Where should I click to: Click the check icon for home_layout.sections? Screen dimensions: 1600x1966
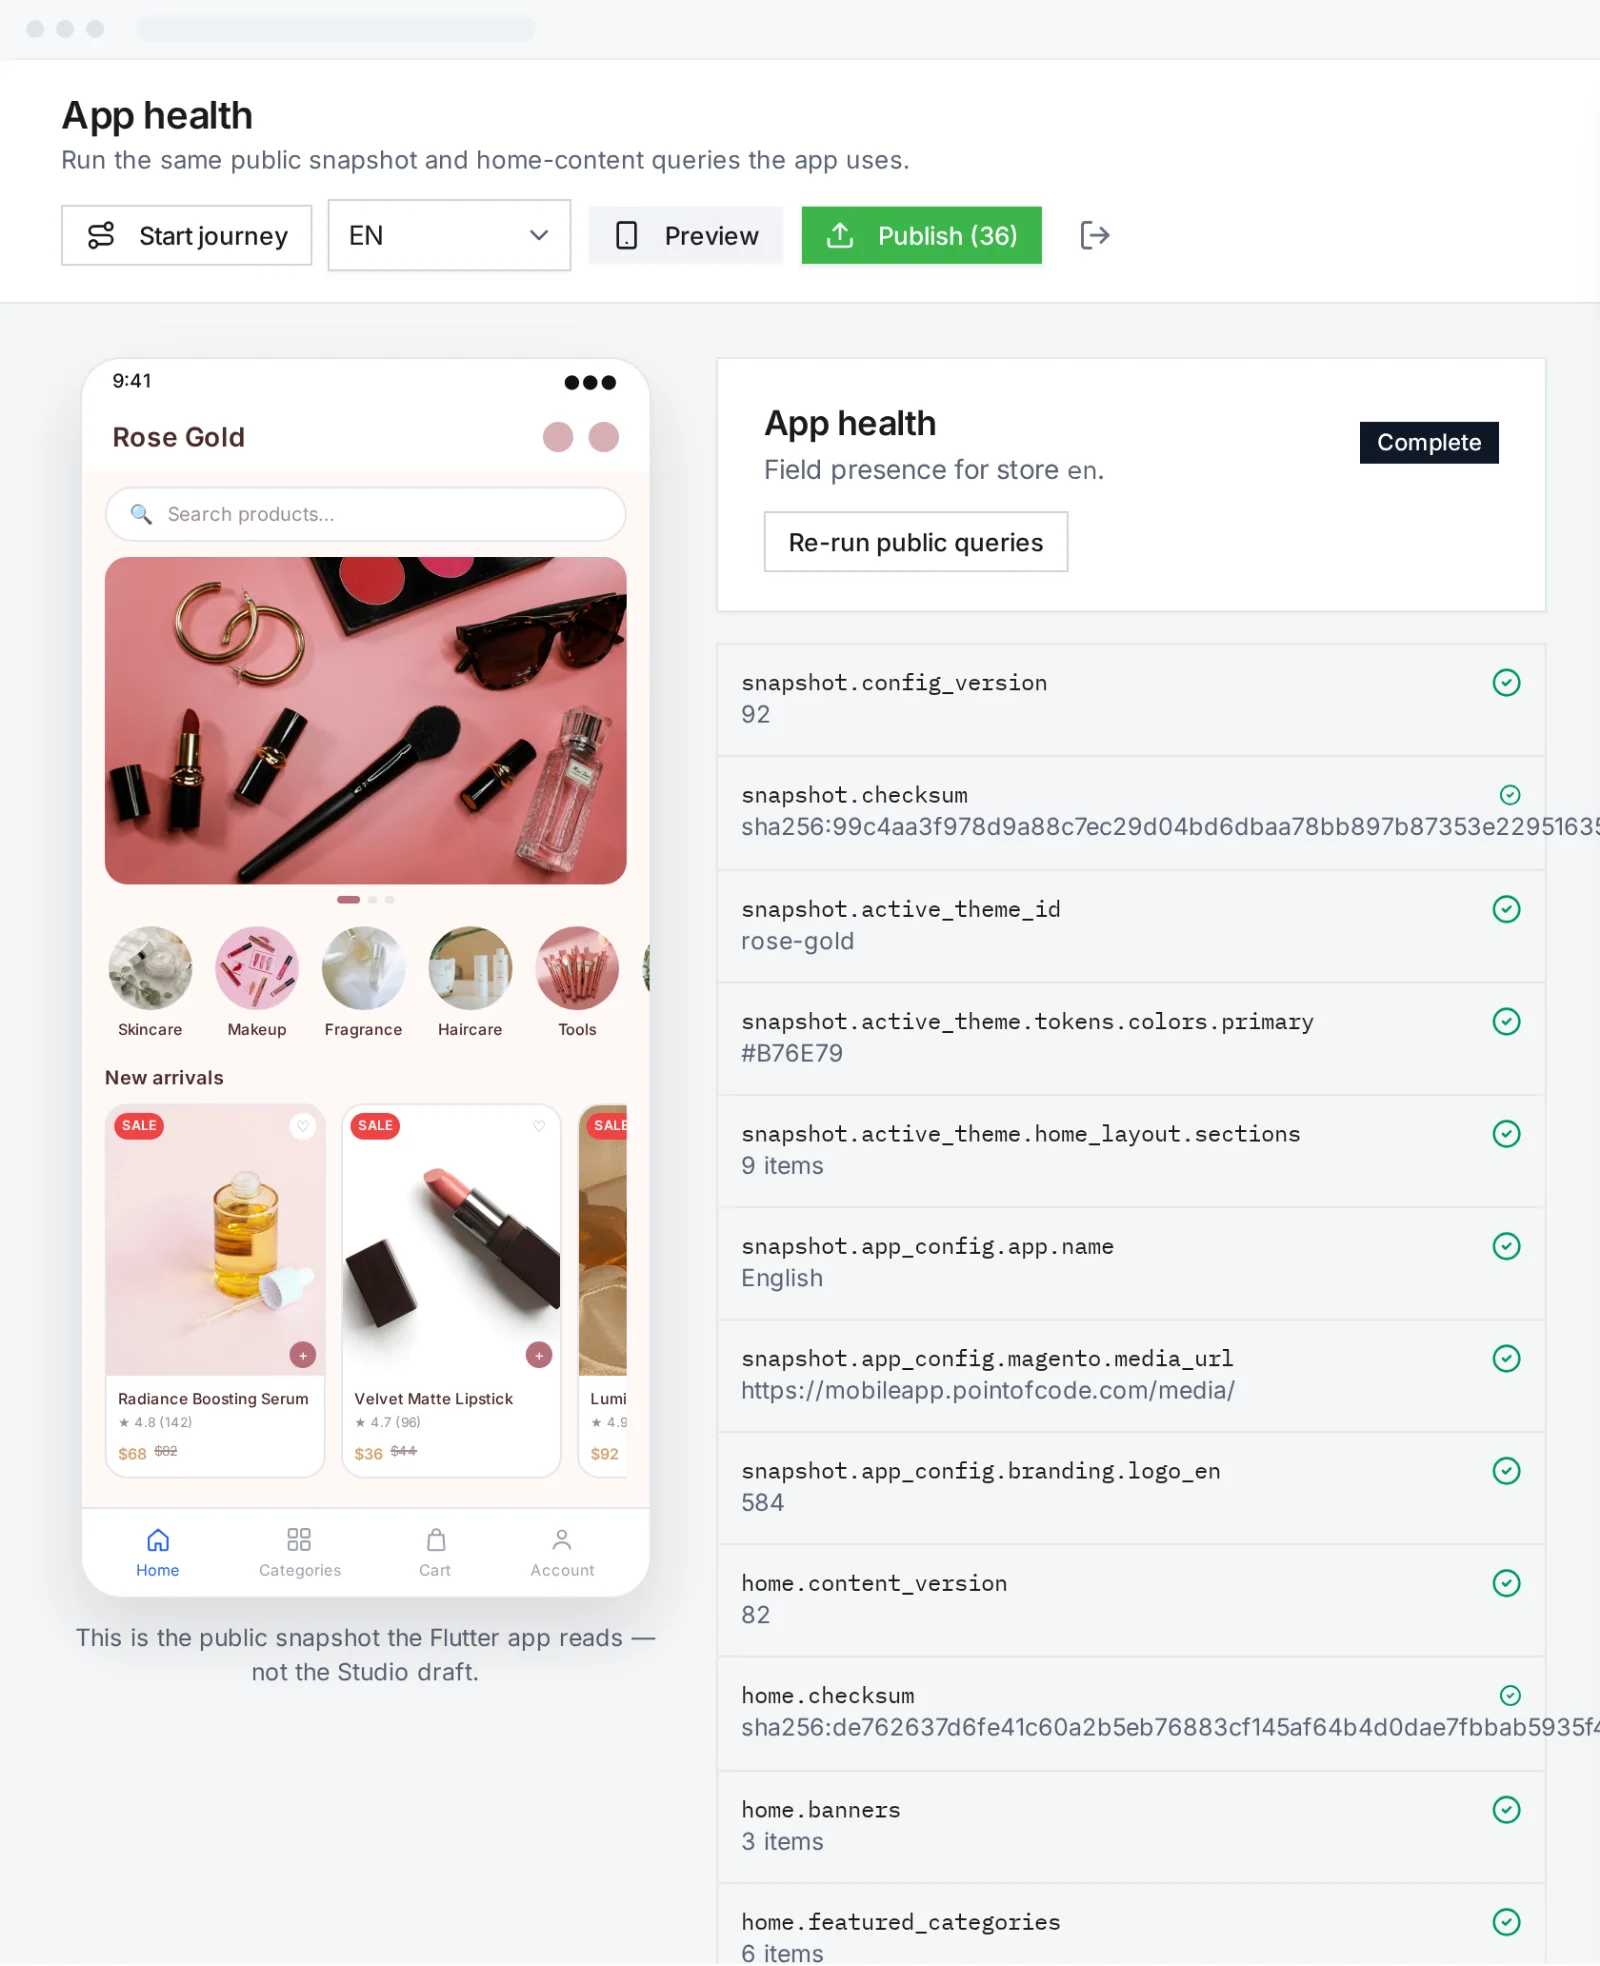click(x=1506, y=1134)
